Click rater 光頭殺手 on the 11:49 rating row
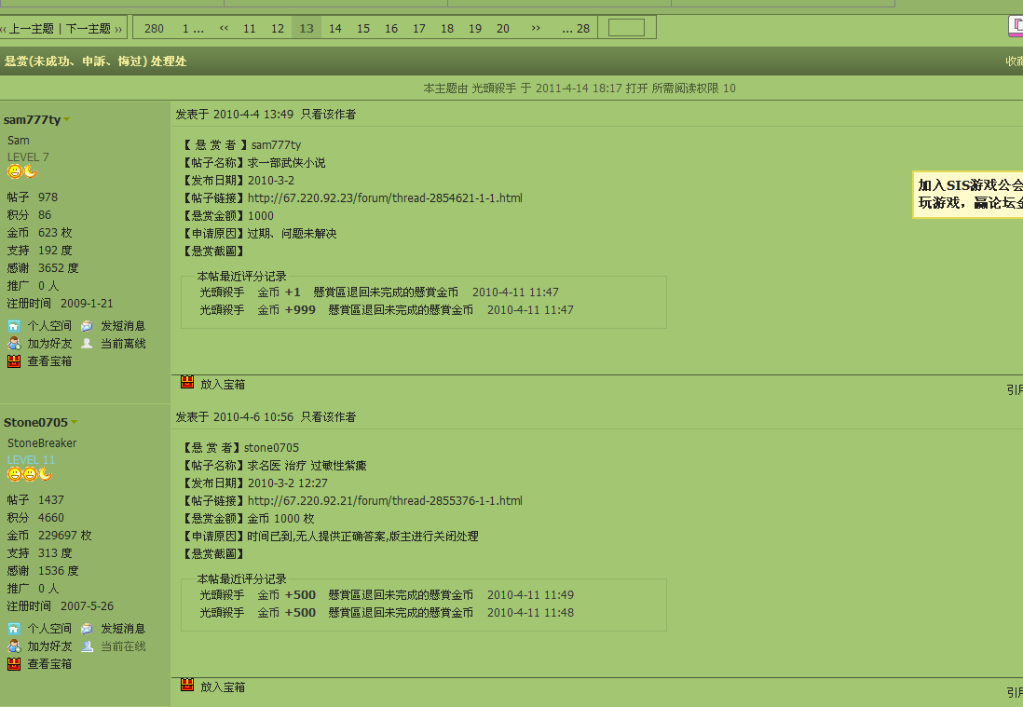 (x=222, y=595)
